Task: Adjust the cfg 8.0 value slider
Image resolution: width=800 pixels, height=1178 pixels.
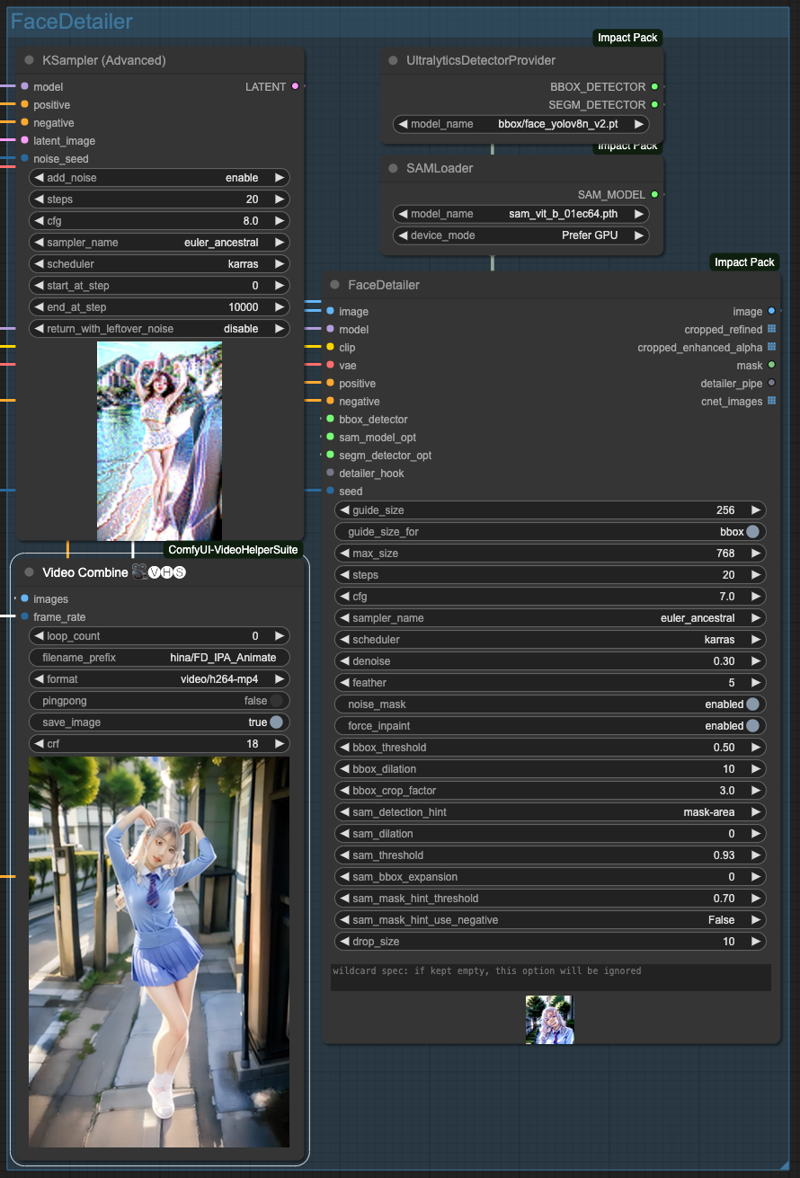Action: click(x=159, y=221)
